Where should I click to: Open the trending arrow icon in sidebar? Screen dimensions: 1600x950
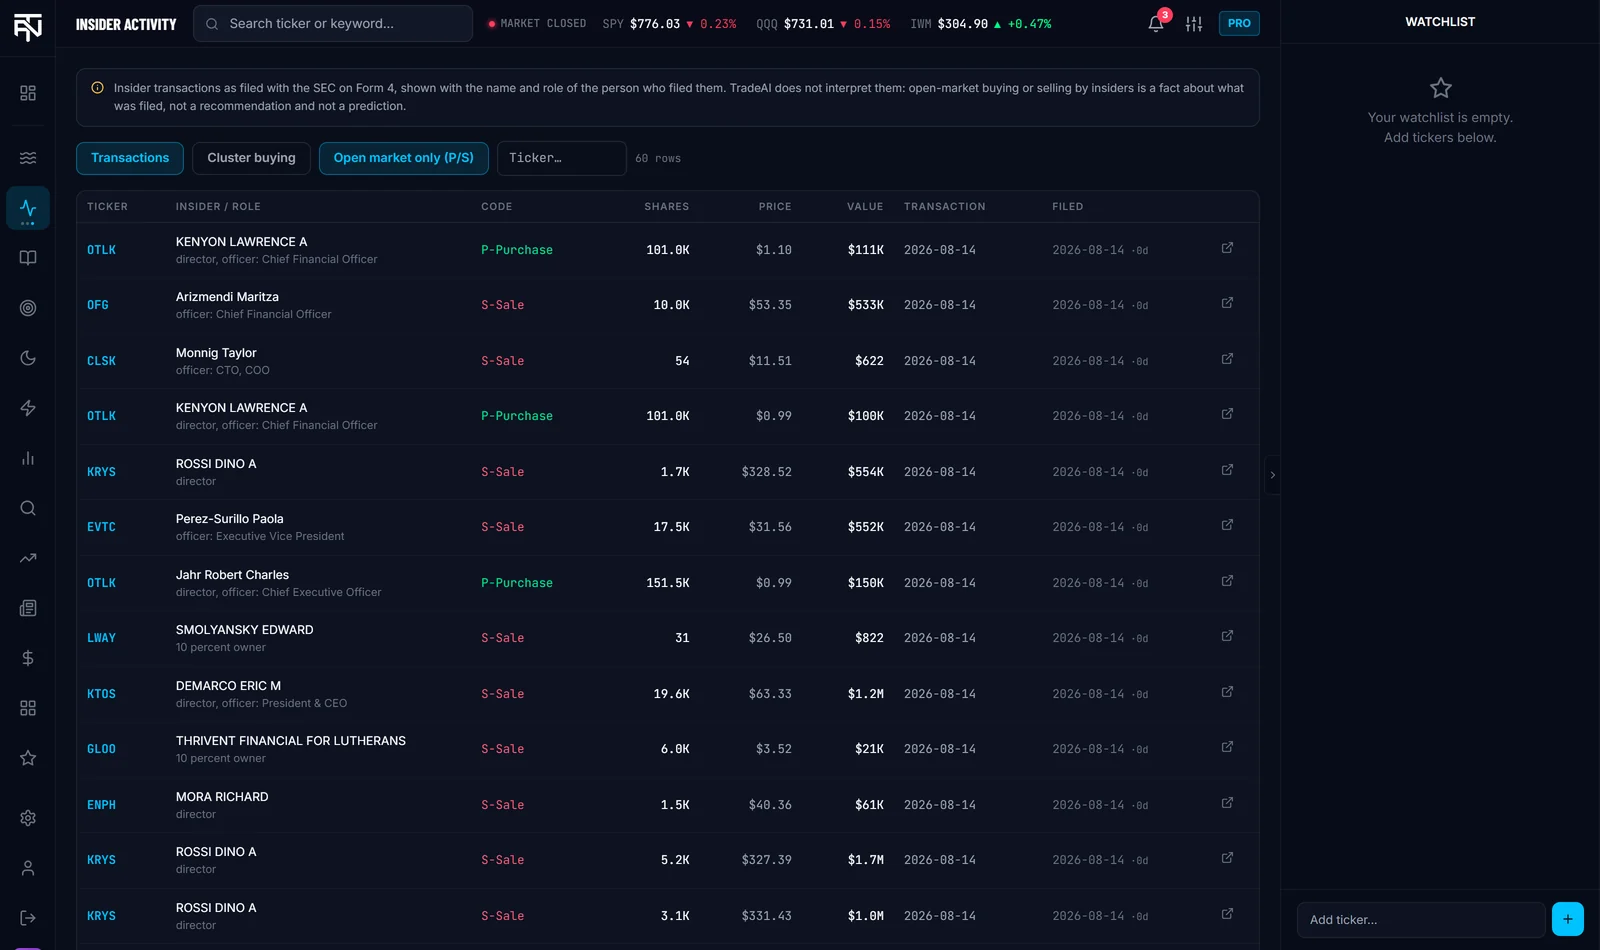[x=28, y=558]
